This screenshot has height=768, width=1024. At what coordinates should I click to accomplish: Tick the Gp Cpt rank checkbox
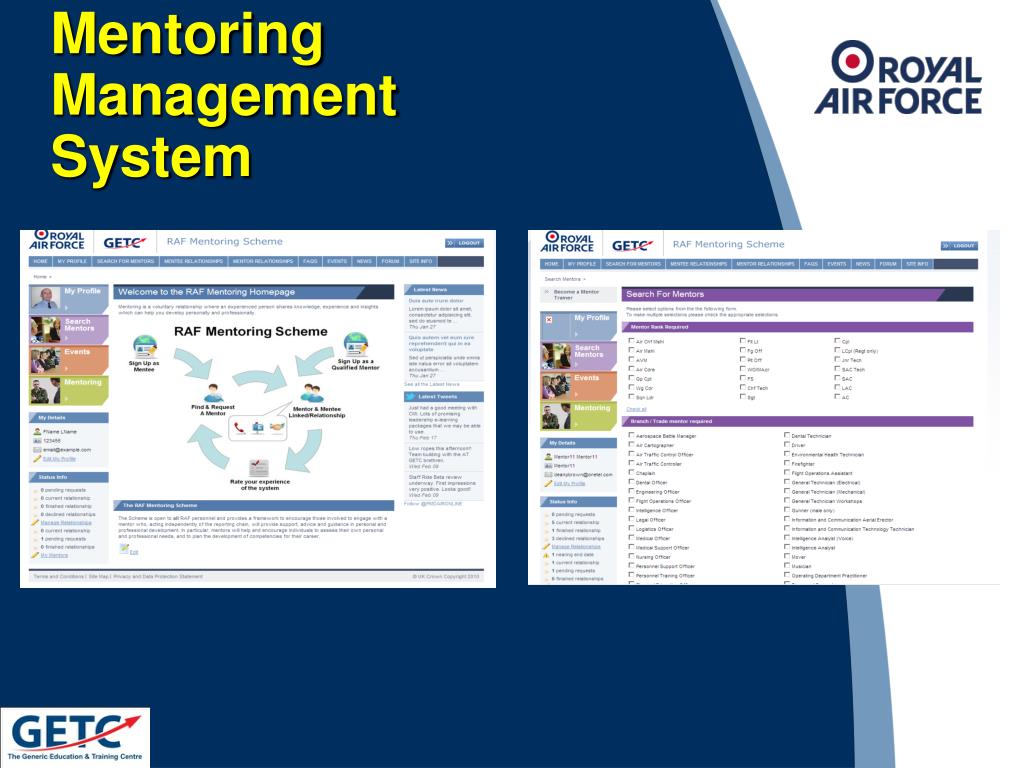pyautogui.click(x=632, y=377)
